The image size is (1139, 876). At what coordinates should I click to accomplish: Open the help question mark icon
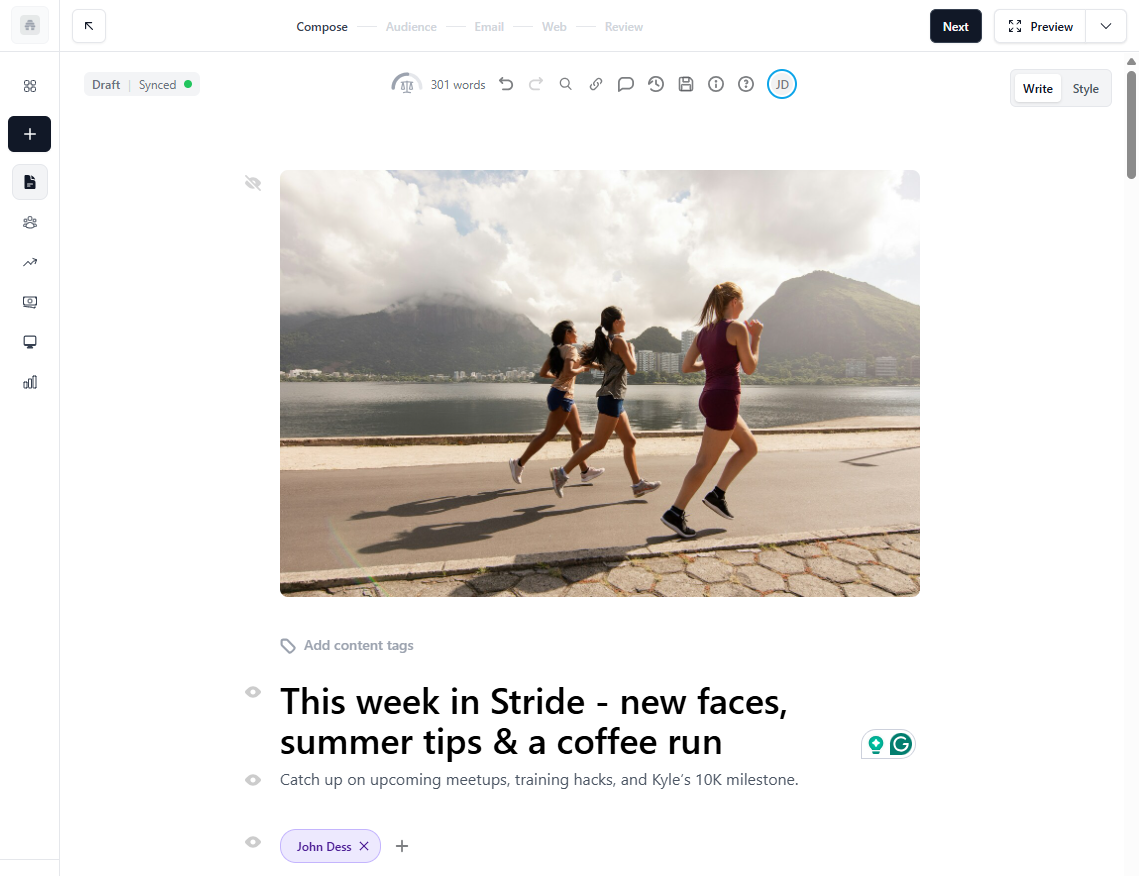[x=746, y=84]
